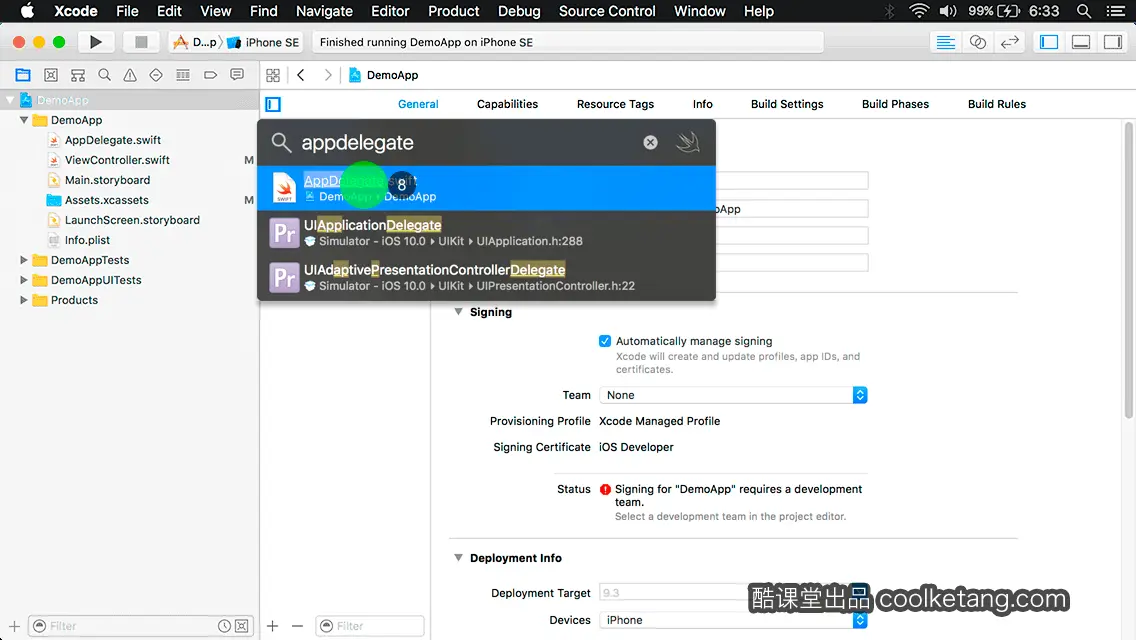Image resolution: width=1136 pixels, height=640 pixels.
Task: Show only source-controlled files filter icon
Action: pyautogui.click(x=242, y=626)
